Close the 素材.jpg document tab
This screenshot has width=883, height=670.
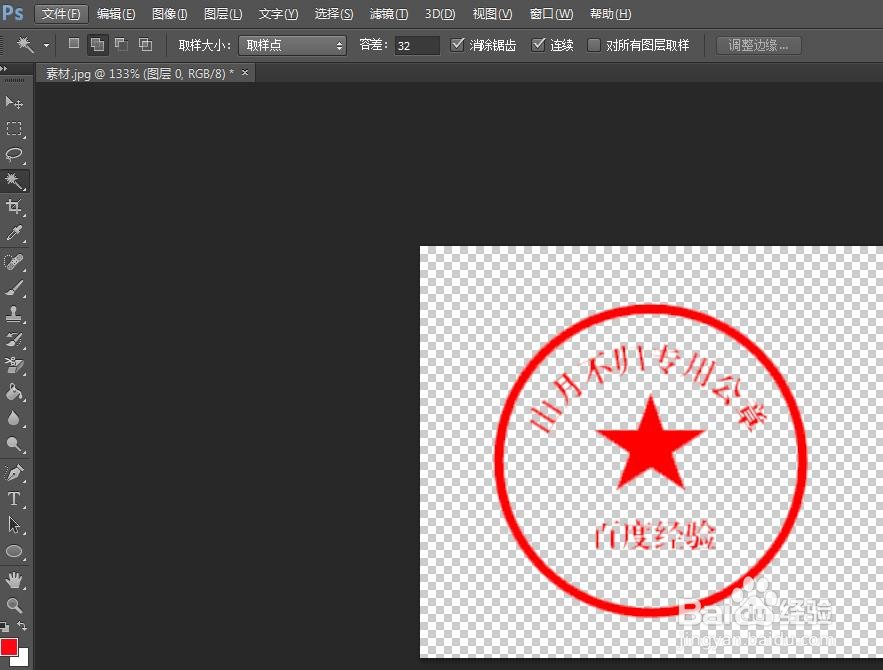click(245, 73)
